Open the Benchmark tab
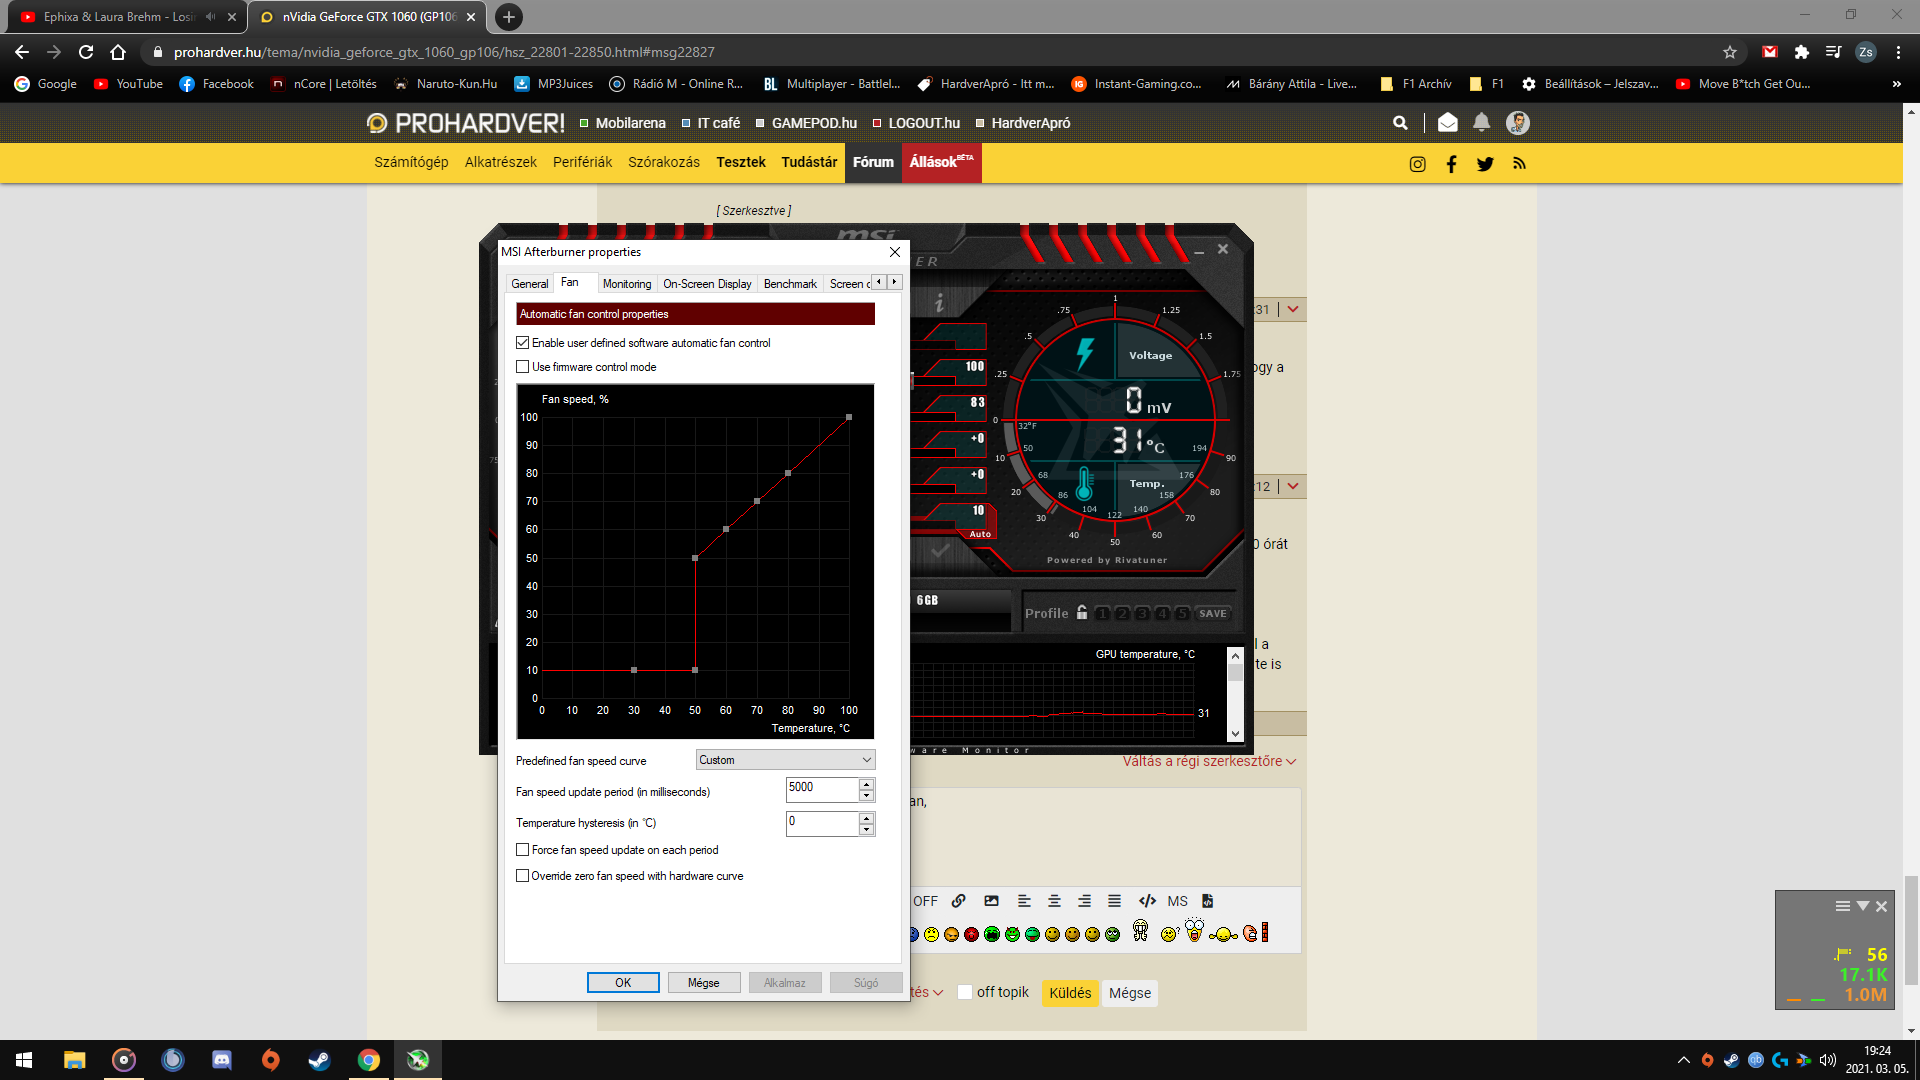 [790, 284]
